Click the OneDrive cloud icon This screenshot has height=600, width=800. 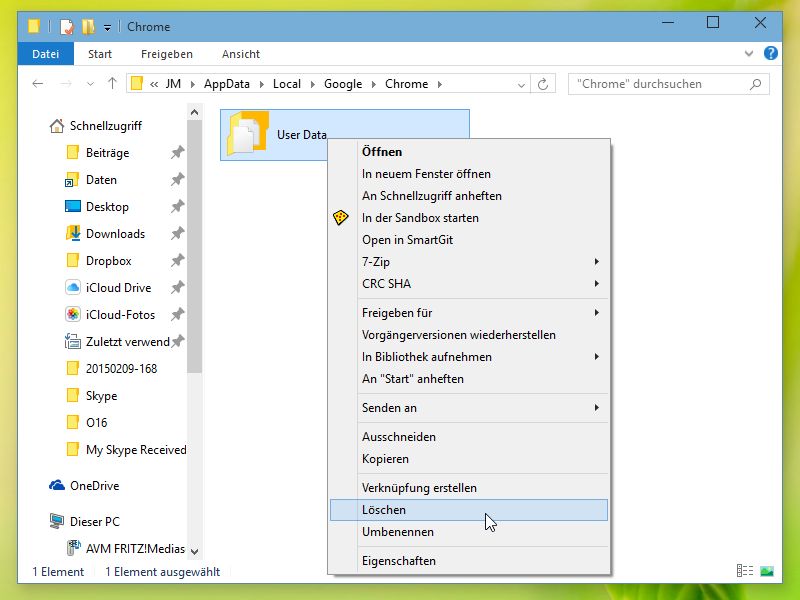pyautogui.click(x=57, y=485)
